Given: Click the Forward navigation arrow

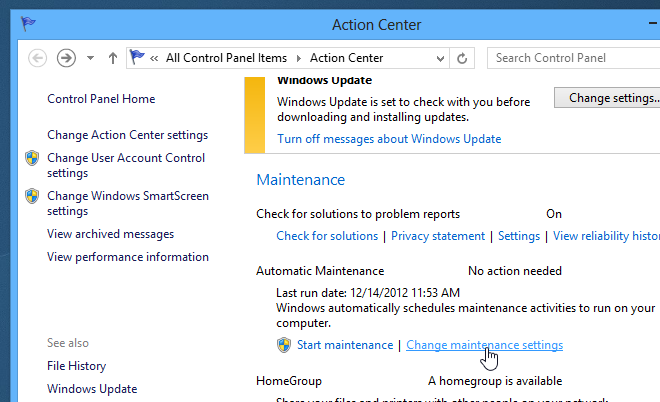Looking at the screenshot, I should click(66, 58).
